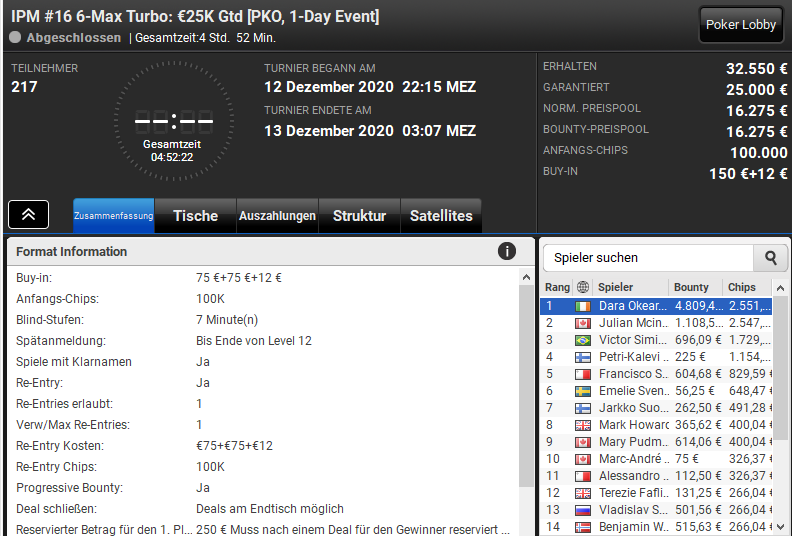Open the Satellites tab
Image resolution: width=792 pixels, height=536 pixels.
[x=441, y=216]
